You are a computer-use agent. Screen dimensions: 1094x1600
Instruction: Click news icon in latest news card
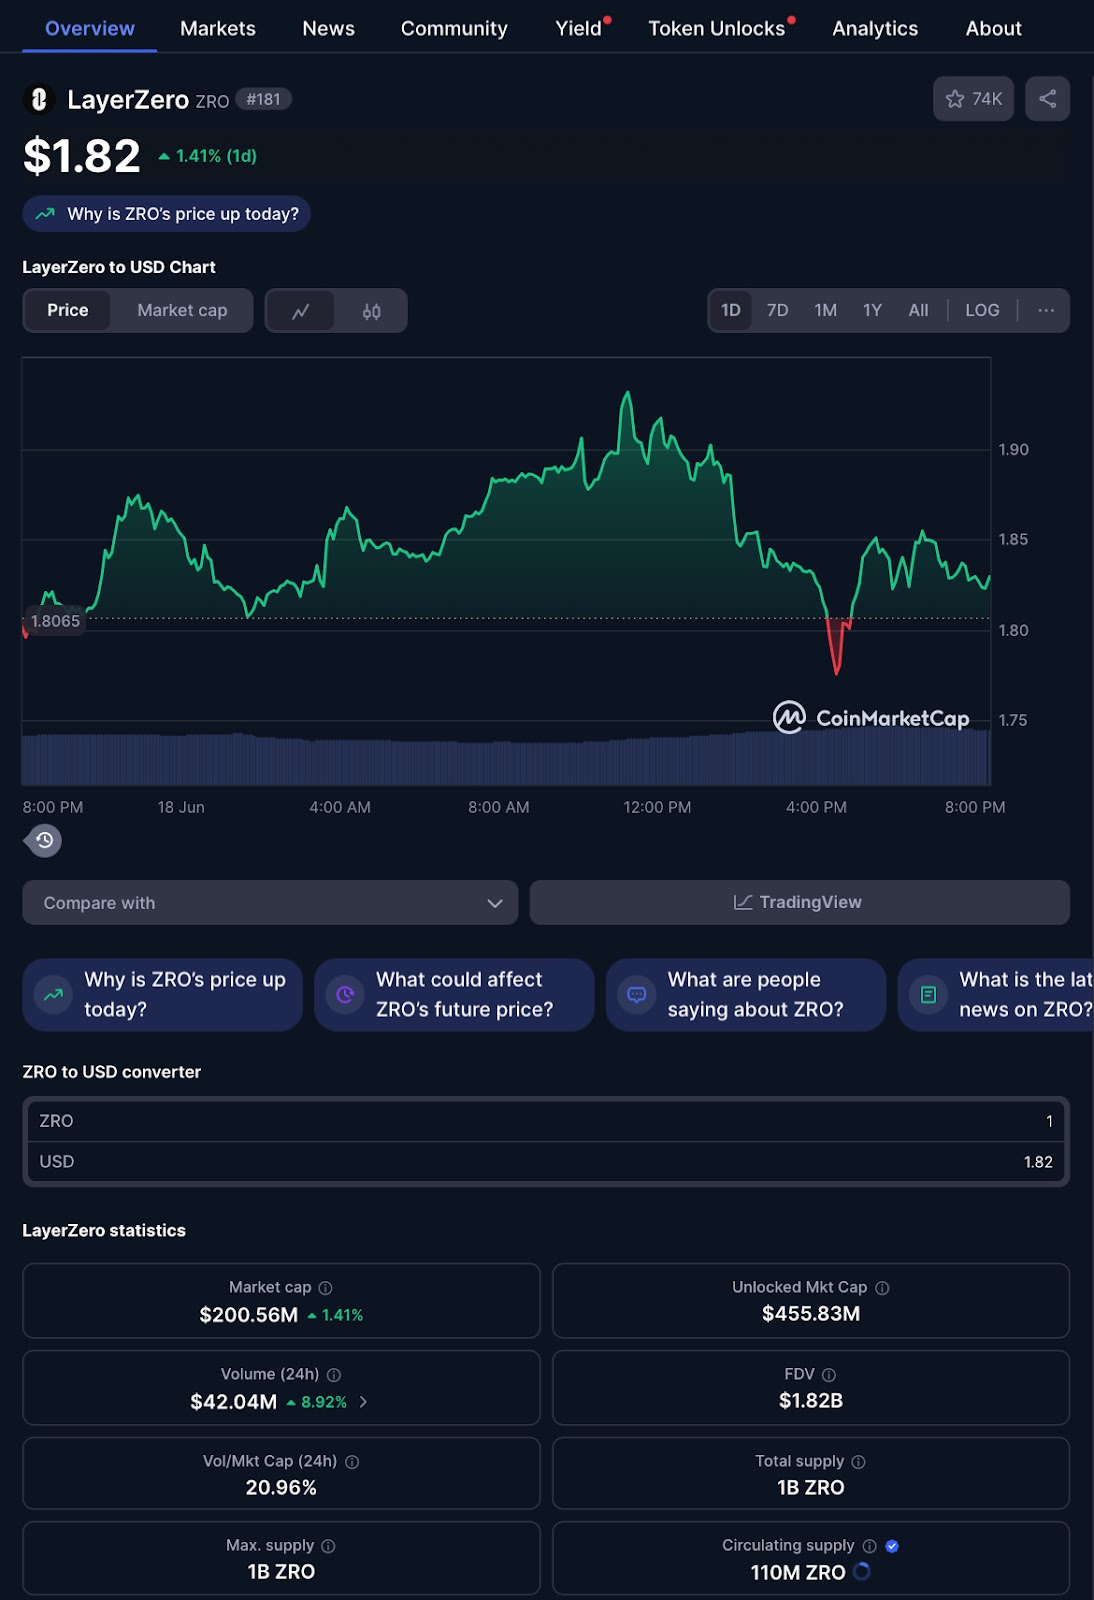coord(928,995)
